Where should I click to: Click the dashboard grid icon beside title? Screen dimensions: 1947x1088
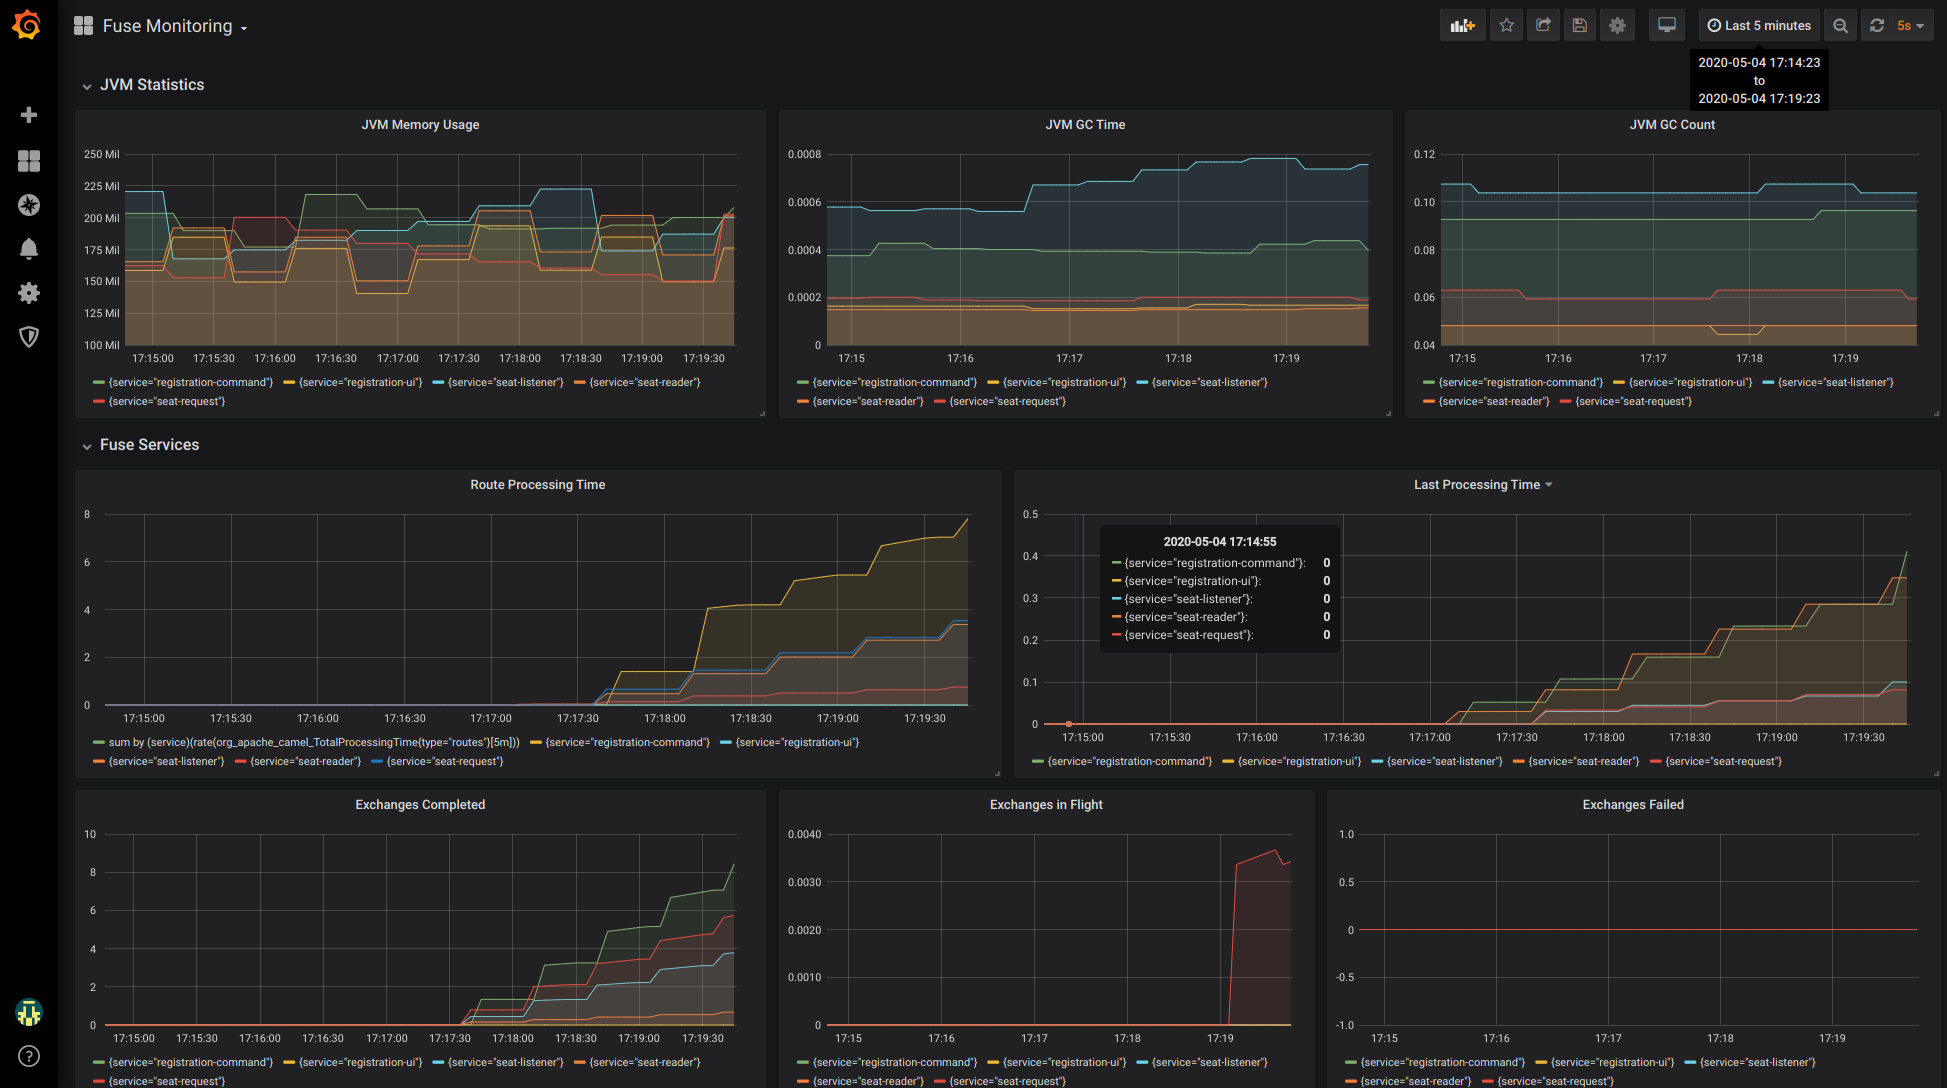[83, 26]
